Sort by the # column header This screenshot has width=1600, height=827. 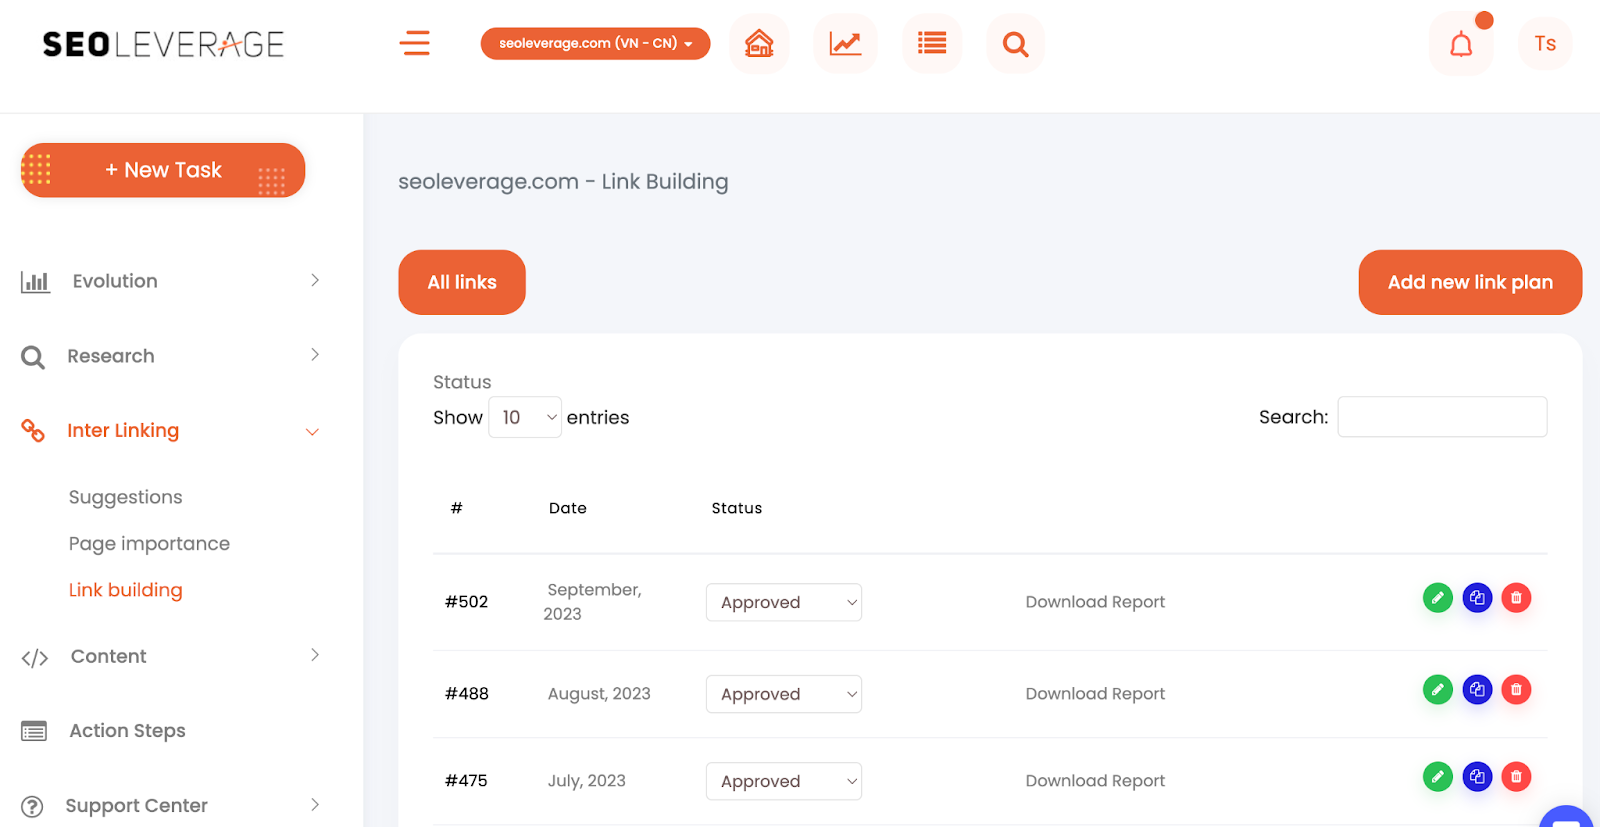(x=456, y=508)
